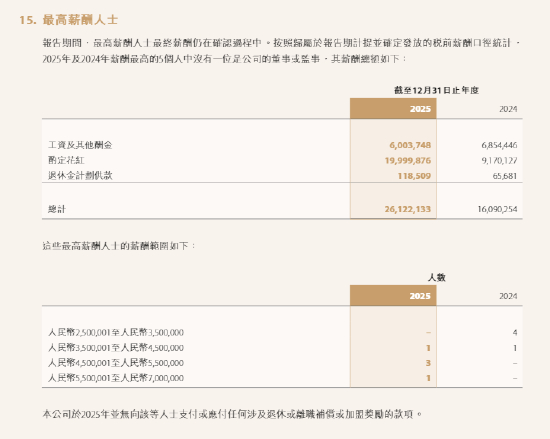Click the value 9,170,127
The image size is (550, 439).
(499, 160)
